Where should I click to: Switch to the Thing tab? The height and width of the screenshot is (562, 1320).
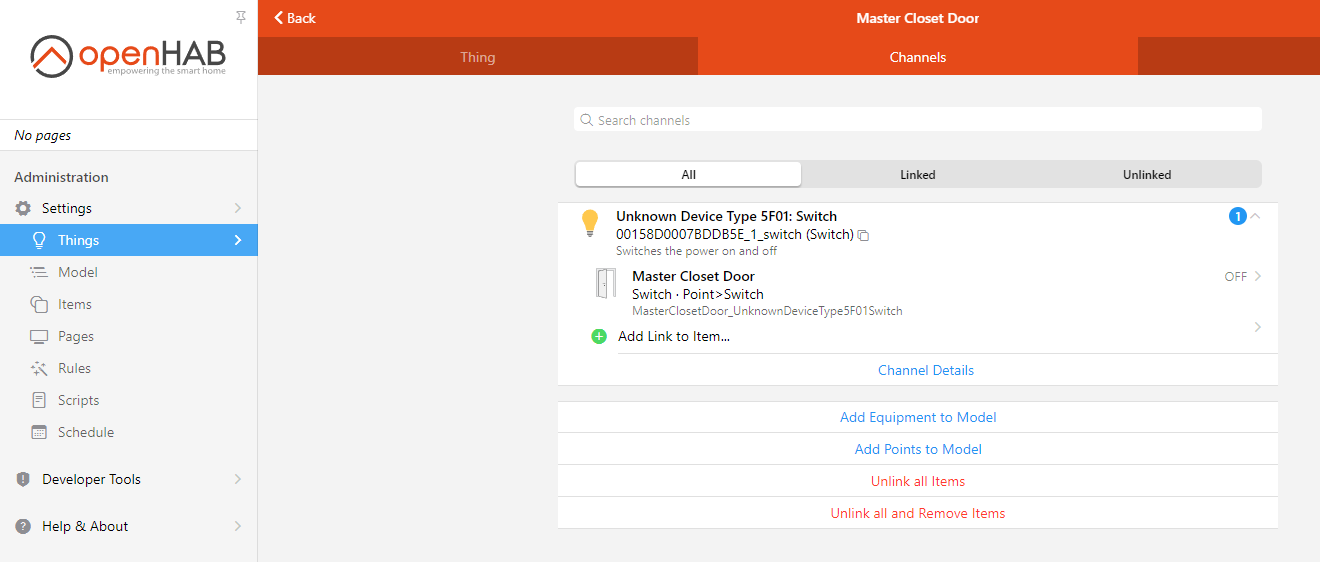(477, 57)
